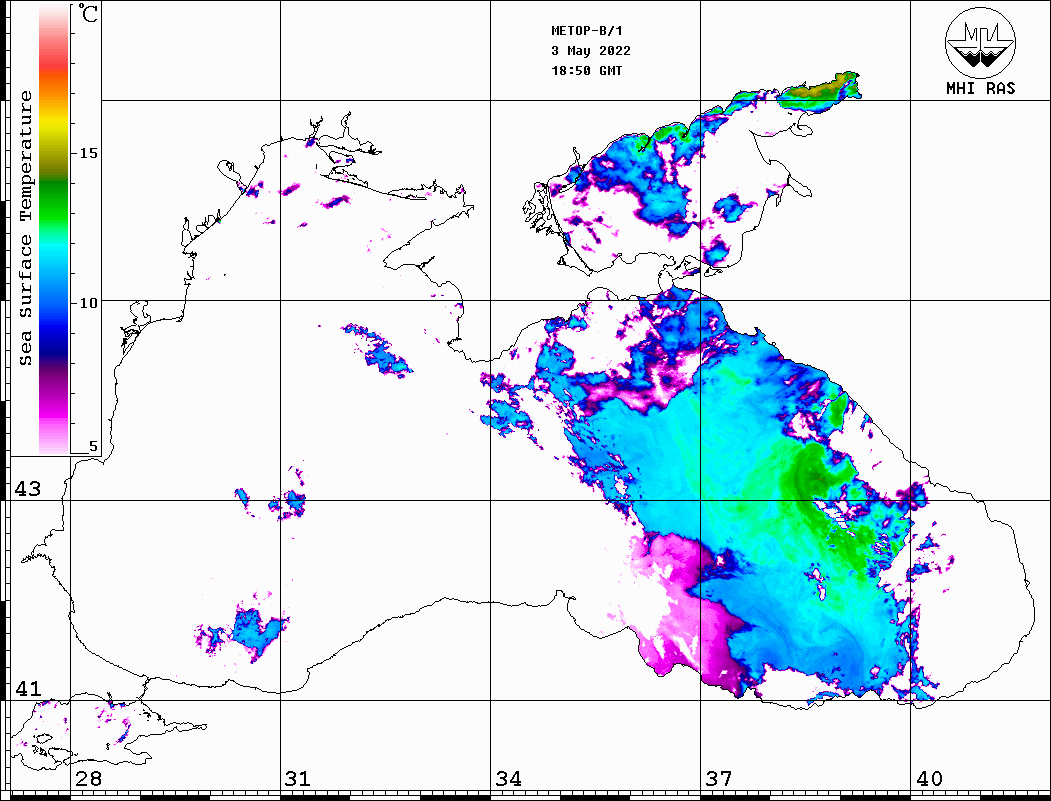
Task: Click the '18:50 GMT' time text
Action: (586, 70)
